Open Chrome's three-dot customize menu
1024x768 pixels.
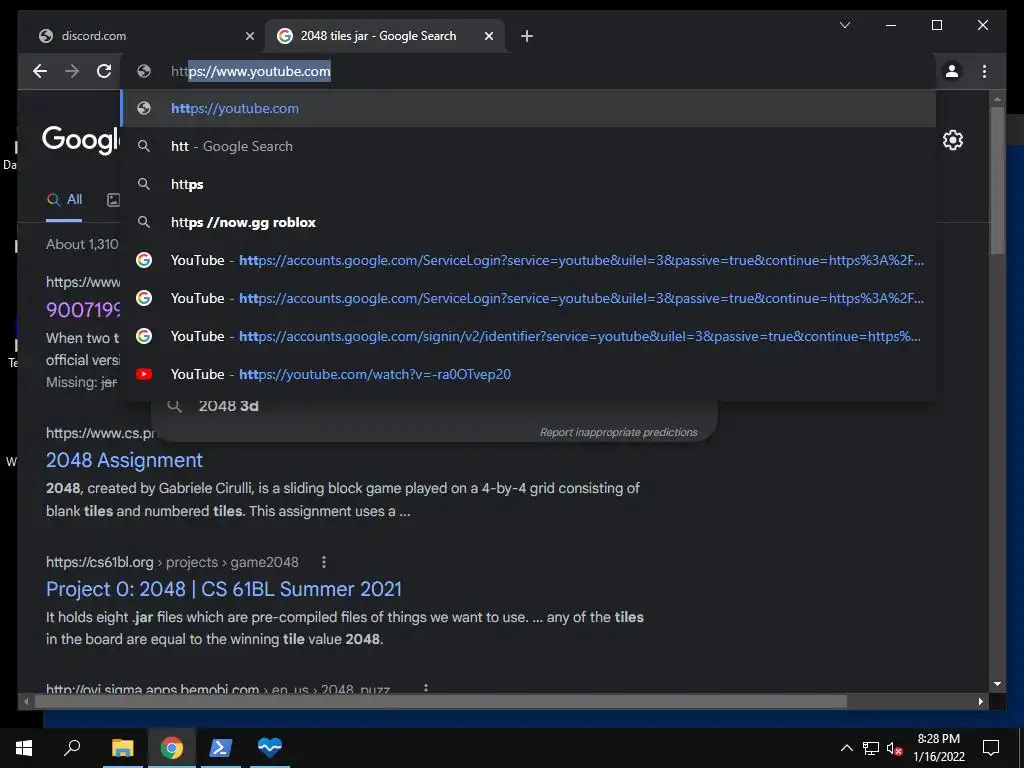coord(984,71)
